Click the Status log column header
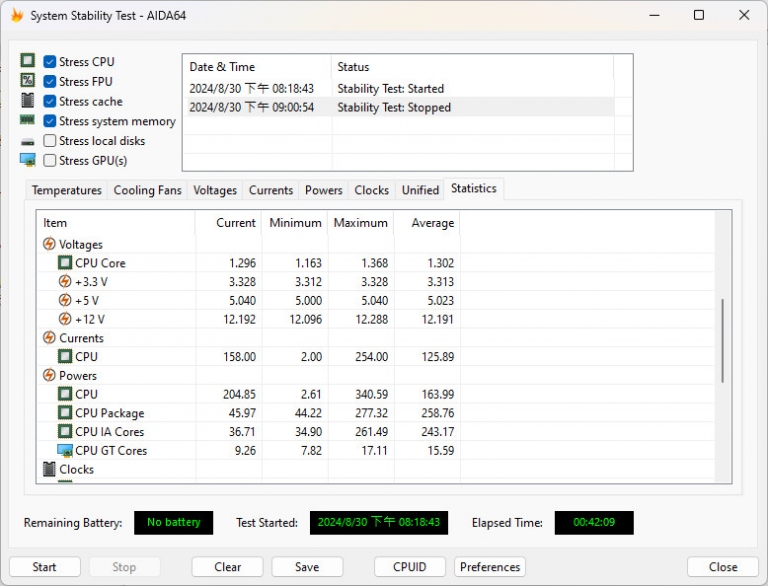Screen dimensions: 768x586 pos(473,67)
